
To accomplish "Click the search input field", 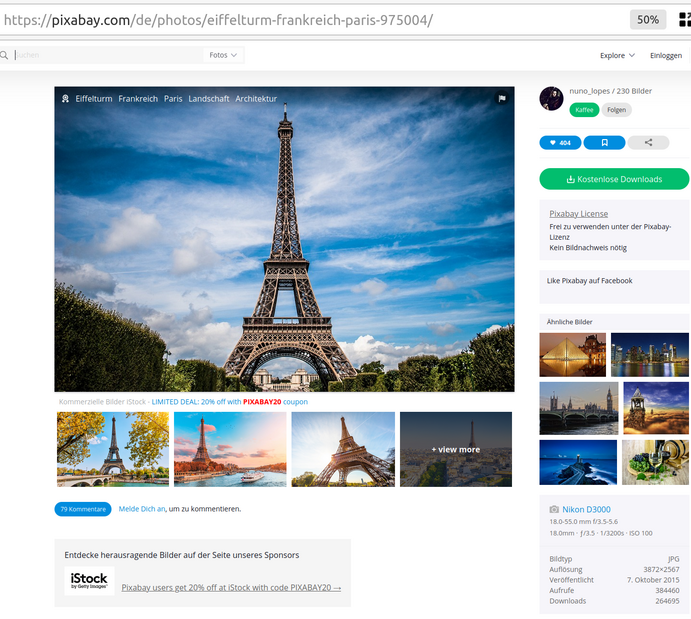I will (108, 55).
